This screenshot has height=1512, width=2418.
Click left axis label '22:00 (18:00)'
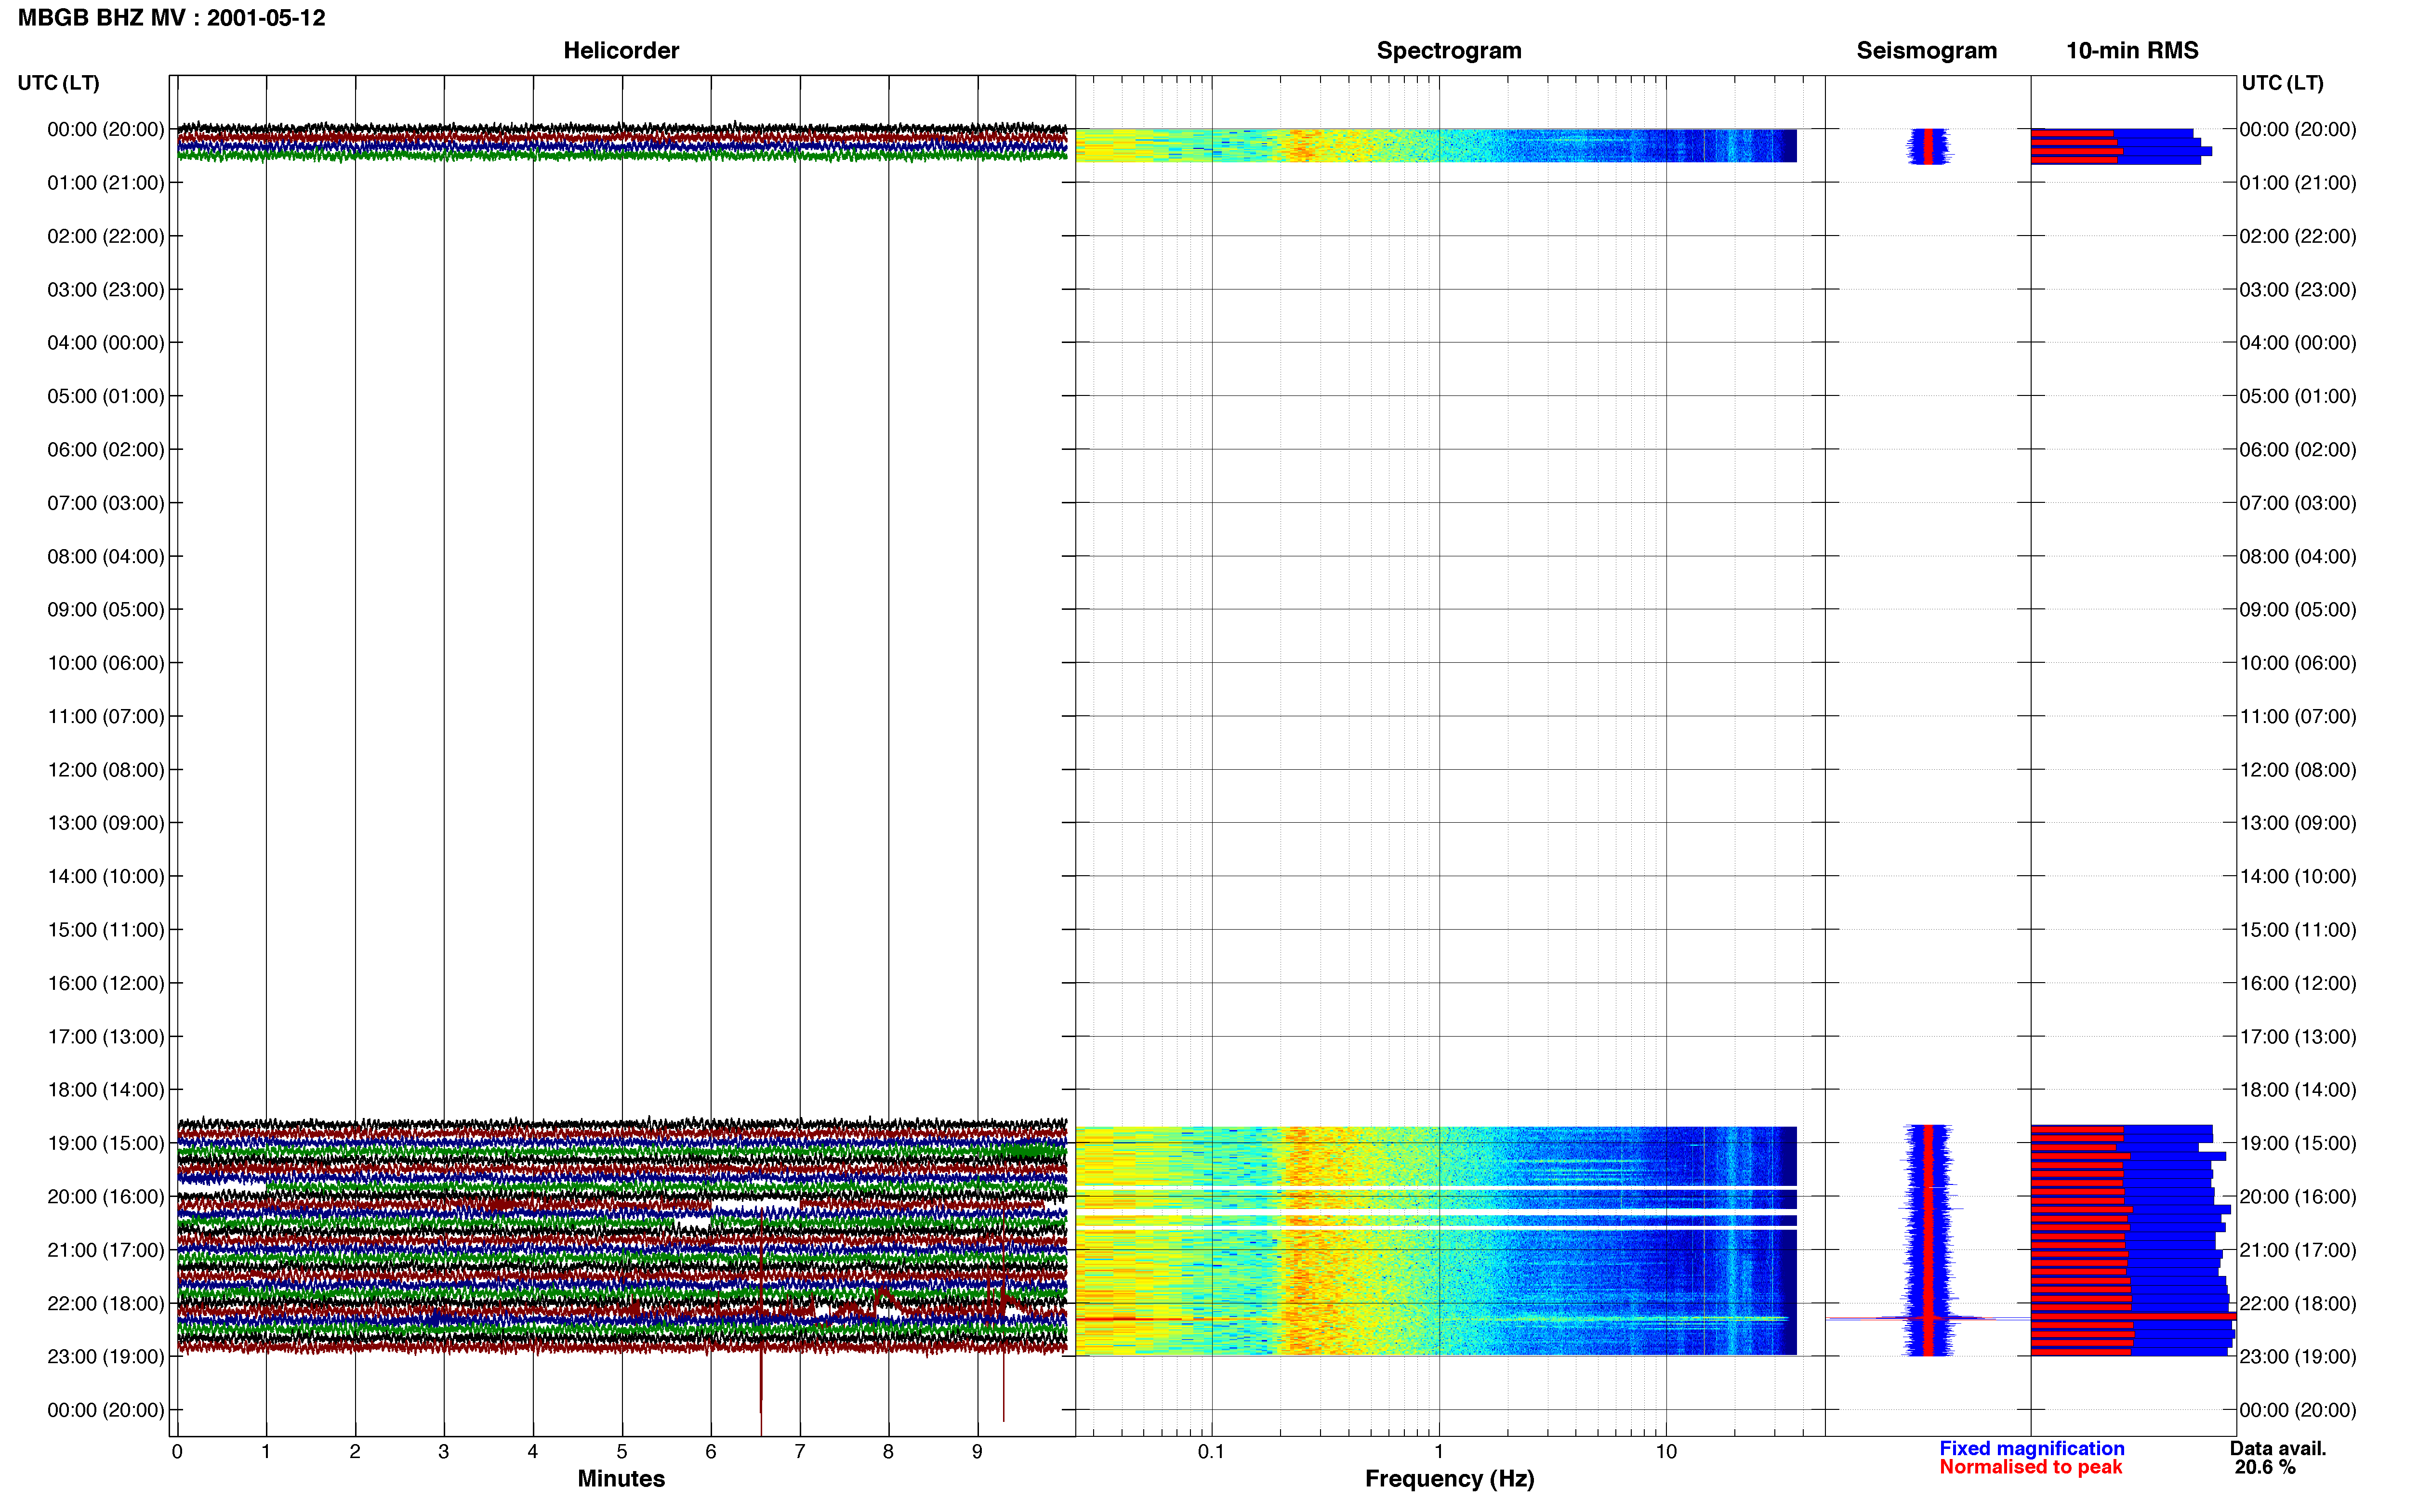[106, 1303]
